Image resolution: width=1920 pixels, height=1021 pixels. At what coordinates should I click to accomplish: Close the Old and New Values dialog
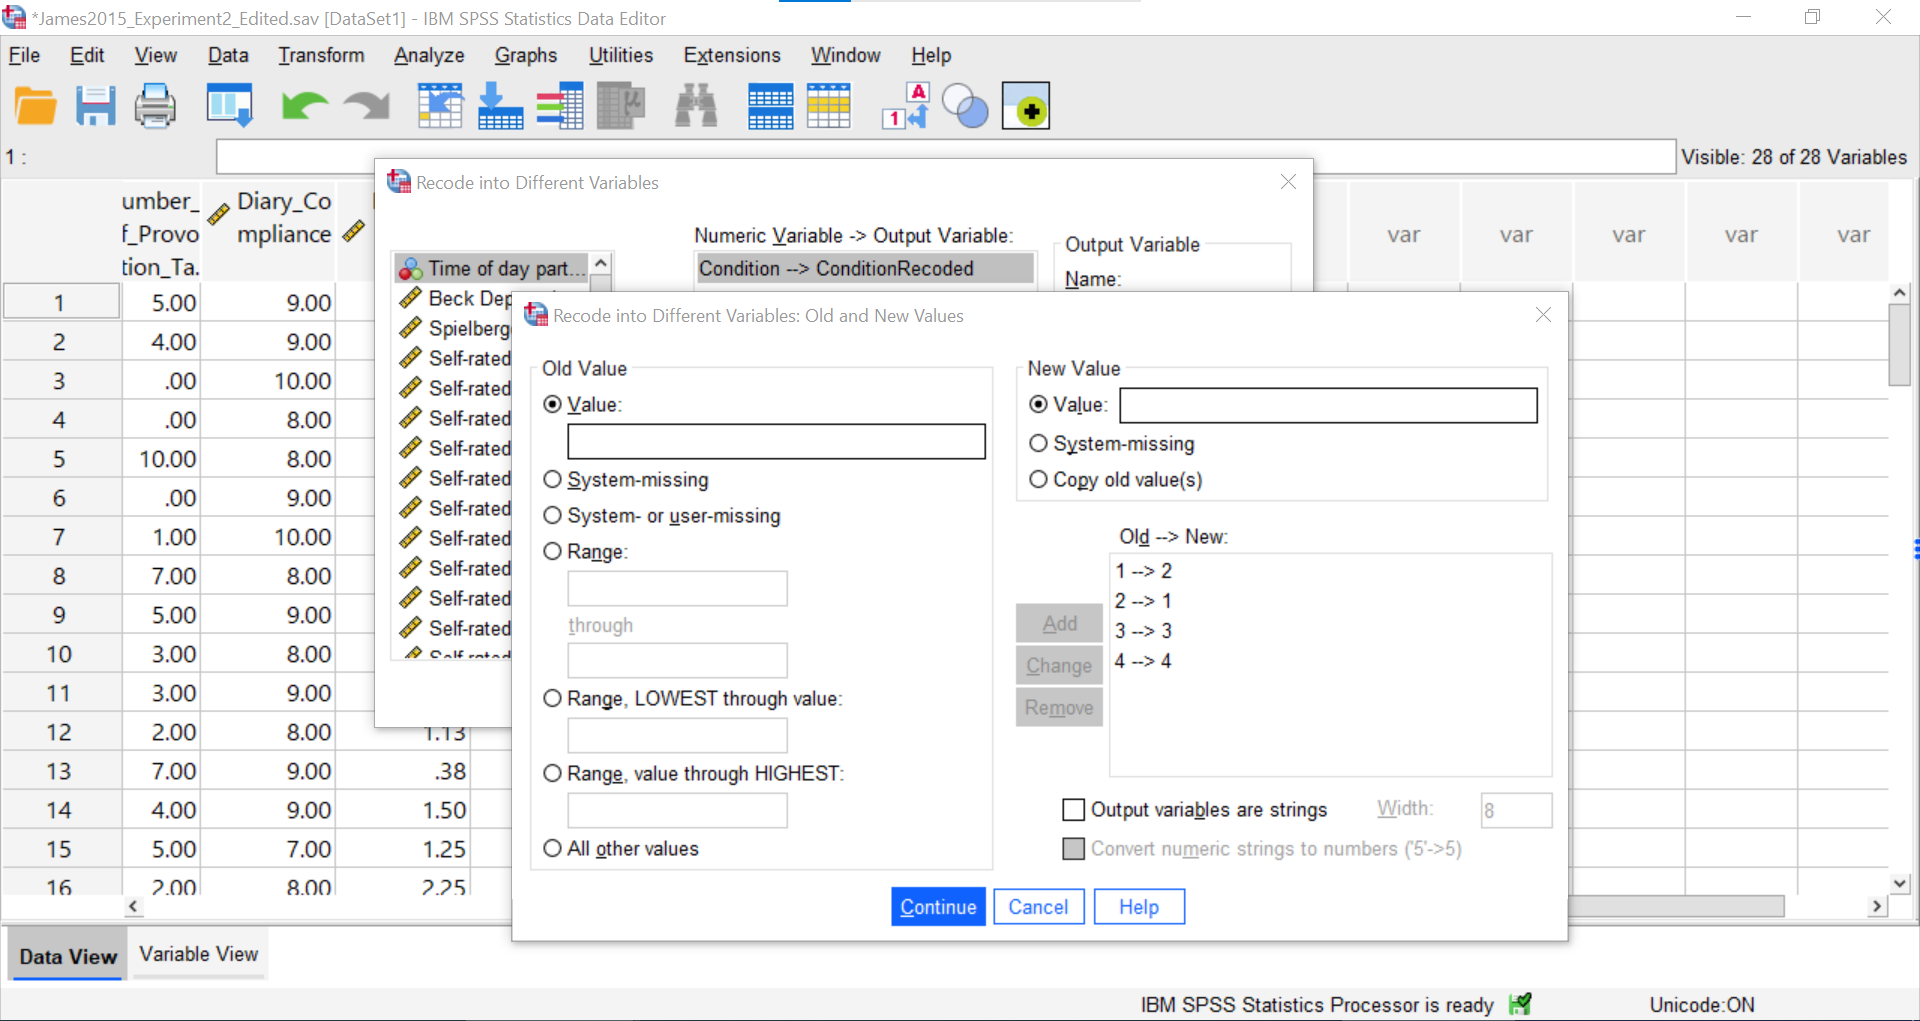(x=1543, y=315)
